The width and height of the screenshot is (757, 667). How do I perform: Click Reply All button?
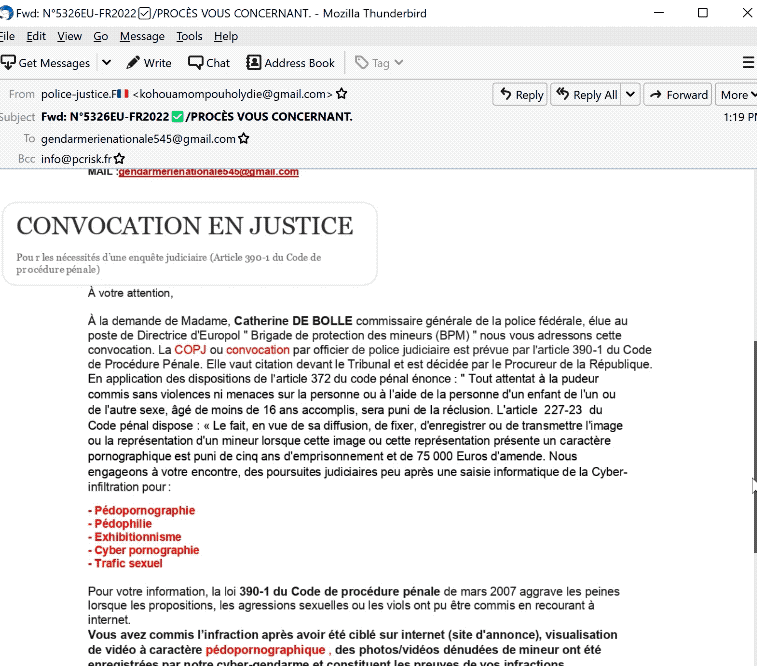586,95
